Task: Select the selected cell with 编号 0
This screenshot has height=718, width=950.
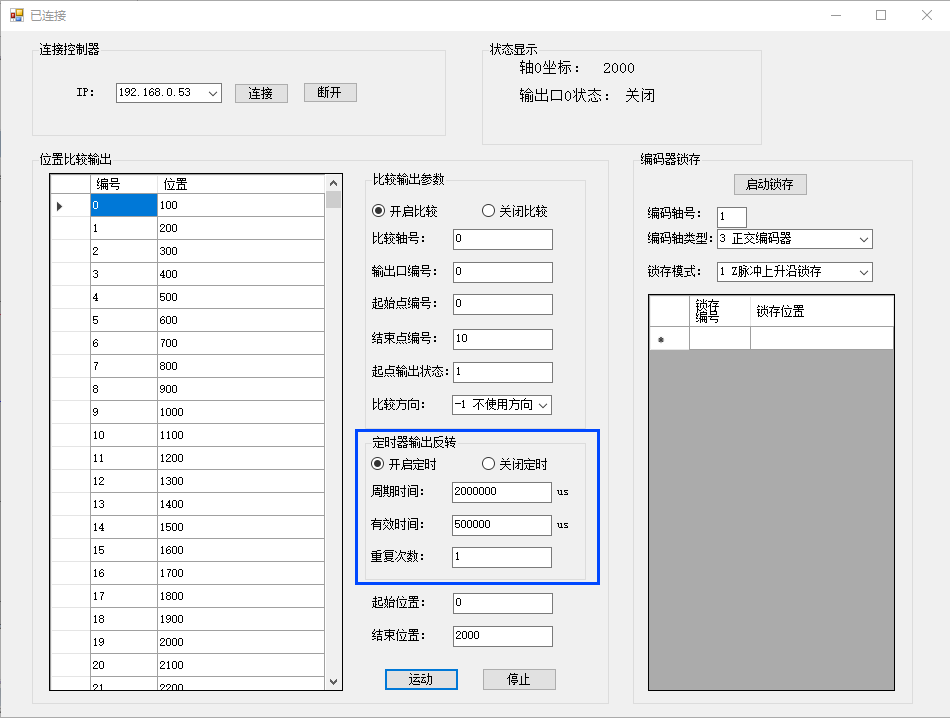Action: [124, 205]
